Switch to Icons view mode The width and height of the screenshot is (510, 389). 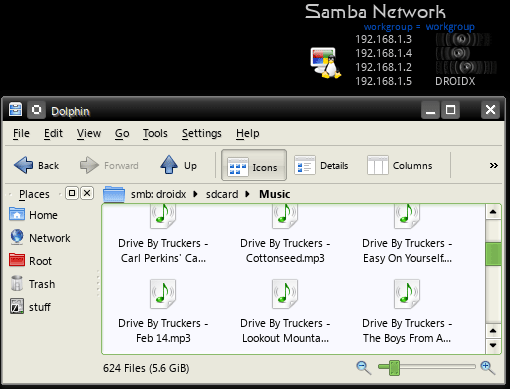[x=254, y=165]
